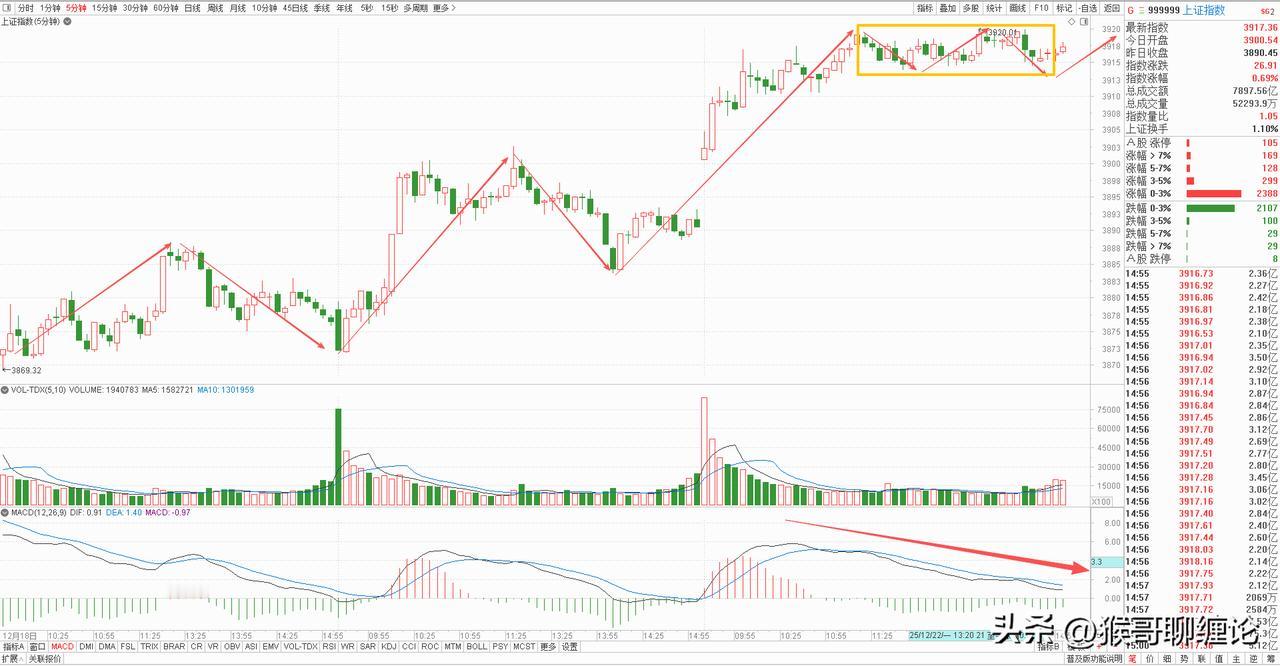
Task: Click the 多股 multi-stock button
Action: click(971, 8)
